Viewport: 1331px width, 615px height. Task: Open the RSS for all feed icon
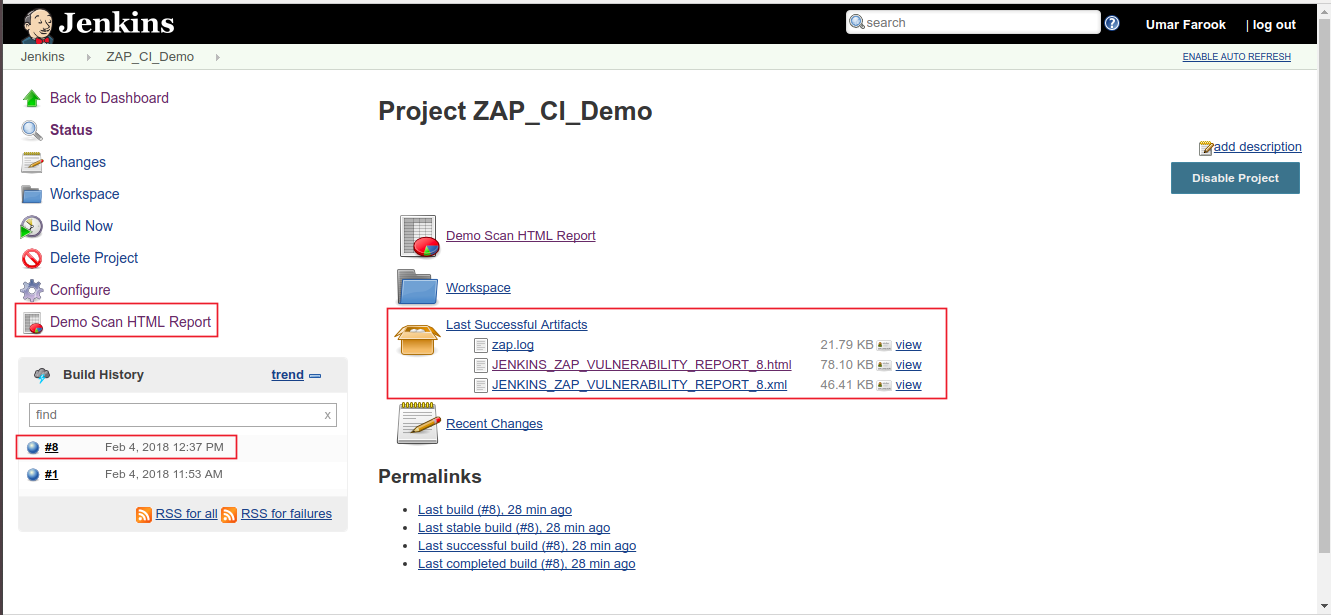pos(144,513)
